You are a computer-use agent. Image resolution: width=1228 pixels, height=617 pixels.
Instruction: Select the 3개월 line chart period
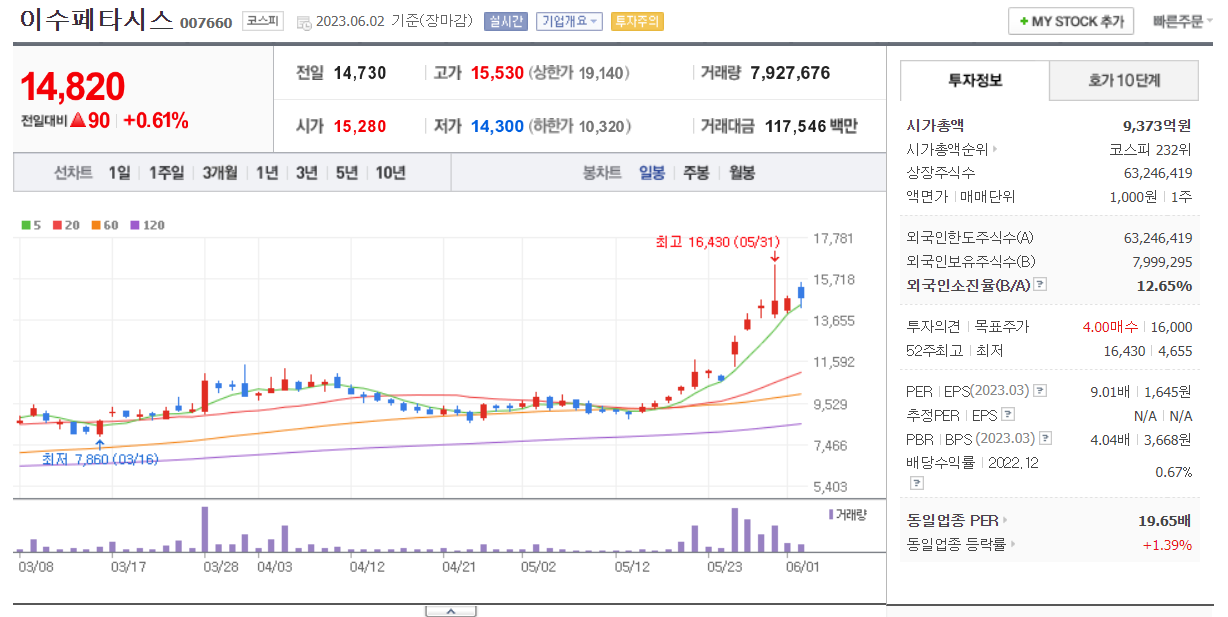click(x=220, y=173)
